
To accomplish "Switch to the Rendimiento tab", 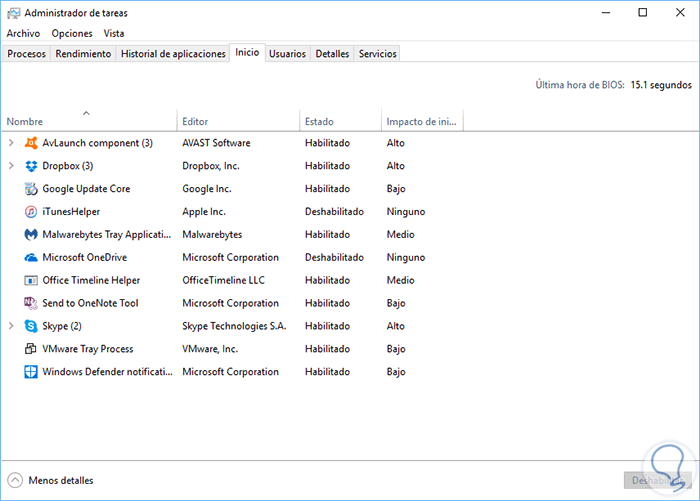I will pos(83,54).
